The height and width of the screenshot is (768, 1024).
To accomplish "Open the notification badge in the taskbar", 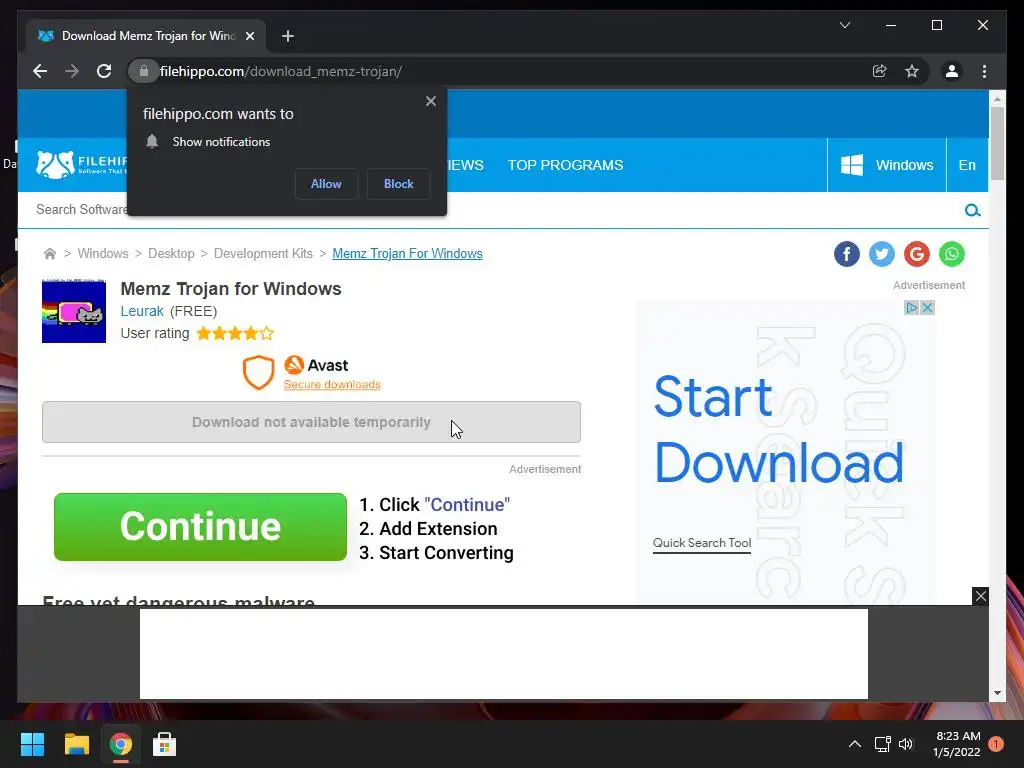I will tap(996, 744).
